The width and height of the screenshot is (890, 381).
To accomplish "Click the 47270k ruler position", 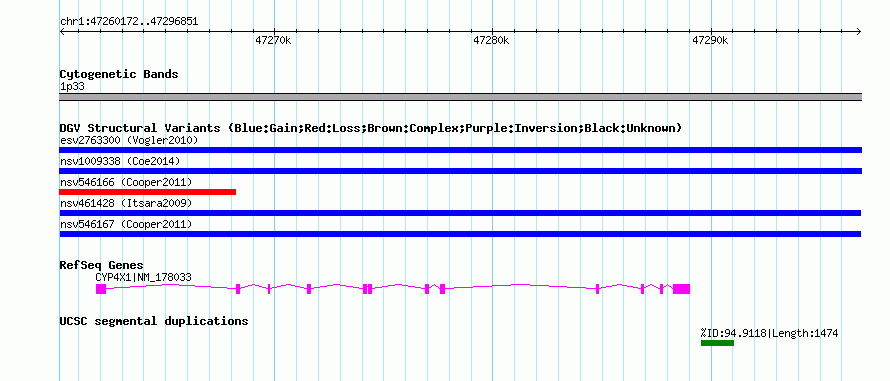I will coord(274,40).
